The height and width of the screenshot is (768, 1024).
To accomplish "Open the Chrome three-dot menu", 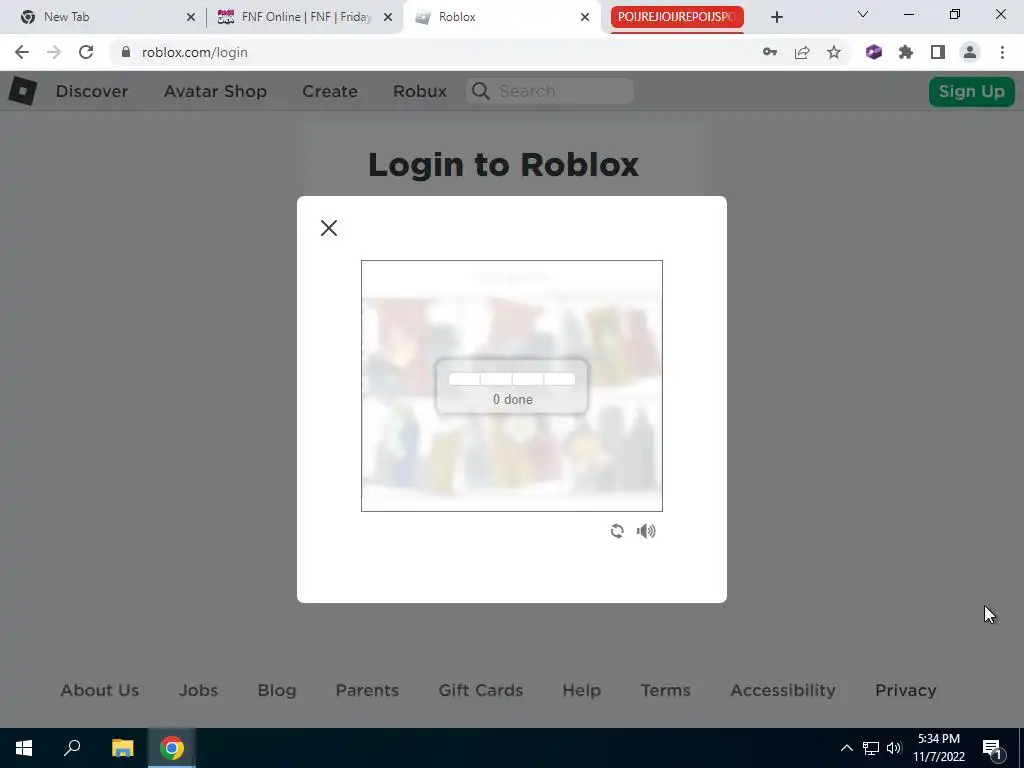I will coord(1002,52).
